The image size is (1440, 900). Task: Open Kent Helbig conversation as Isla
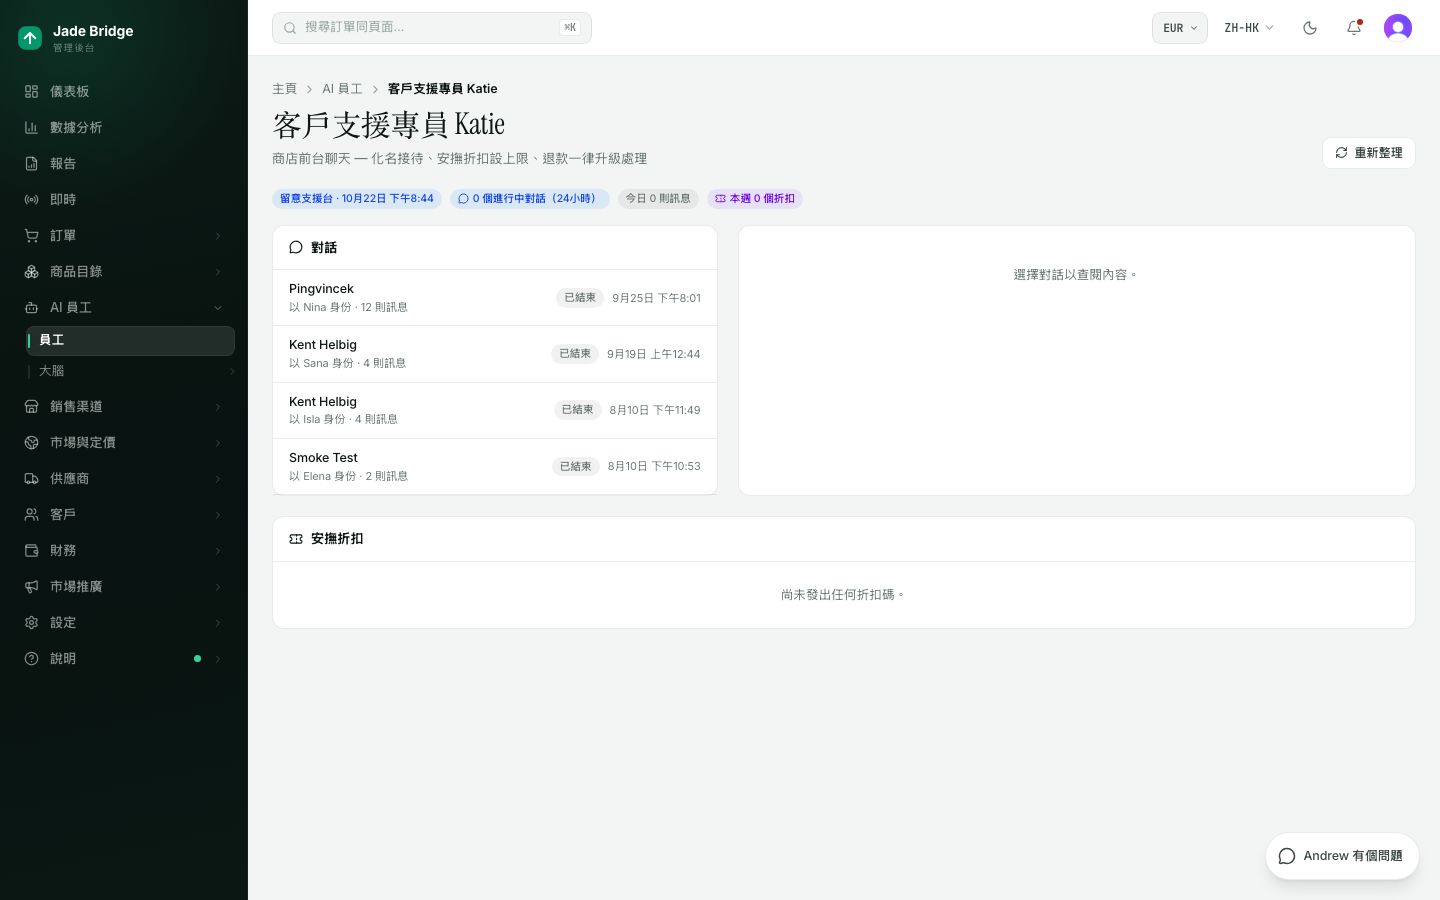(495, 410)
